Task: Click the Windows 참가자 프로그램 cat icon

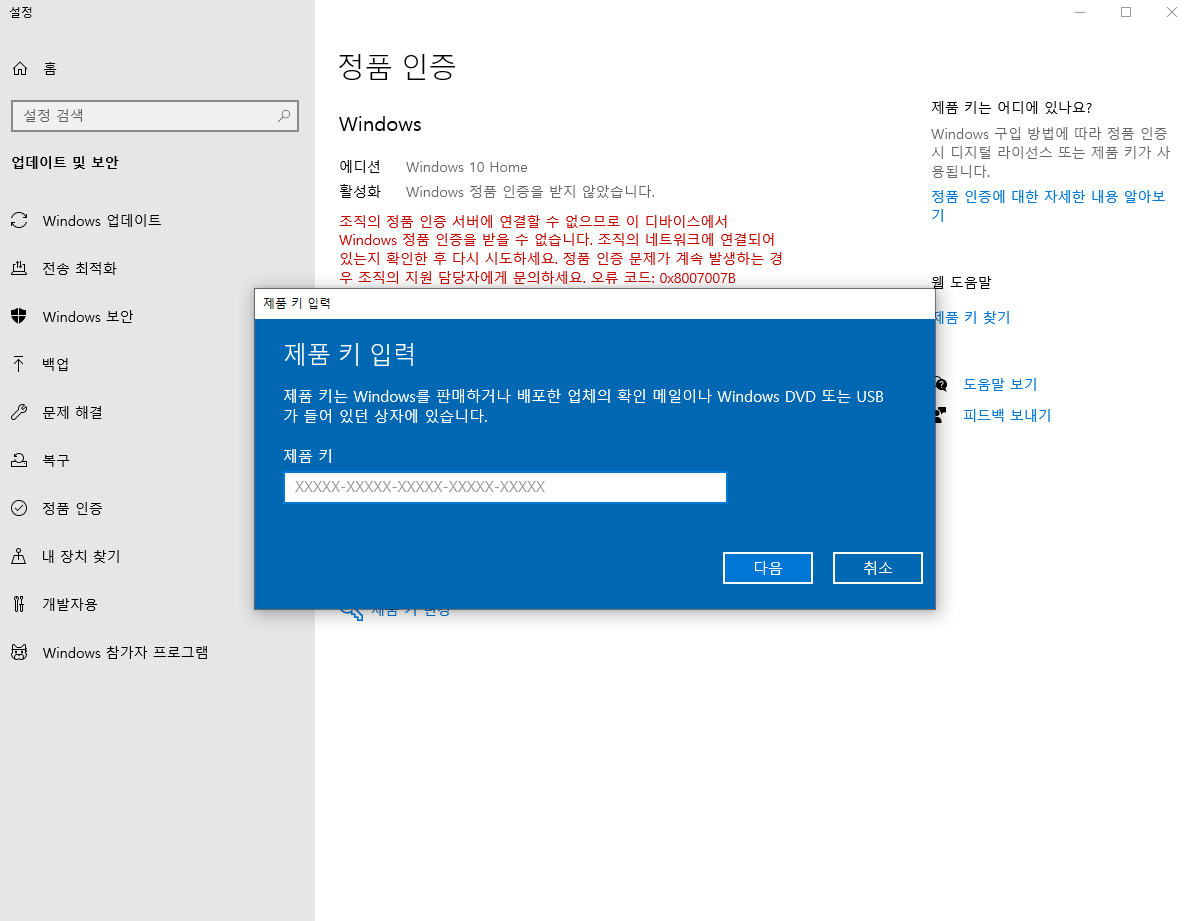Action: (19, 653)
